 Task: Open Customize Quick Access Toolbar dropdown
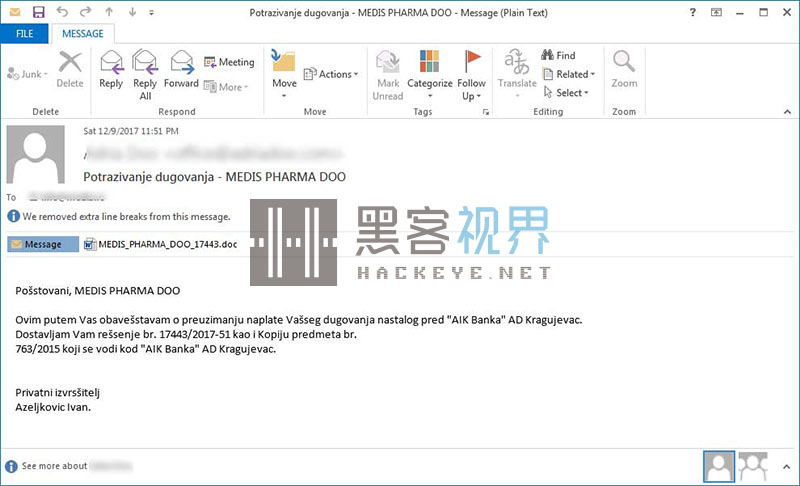click(x=152, y=13)
